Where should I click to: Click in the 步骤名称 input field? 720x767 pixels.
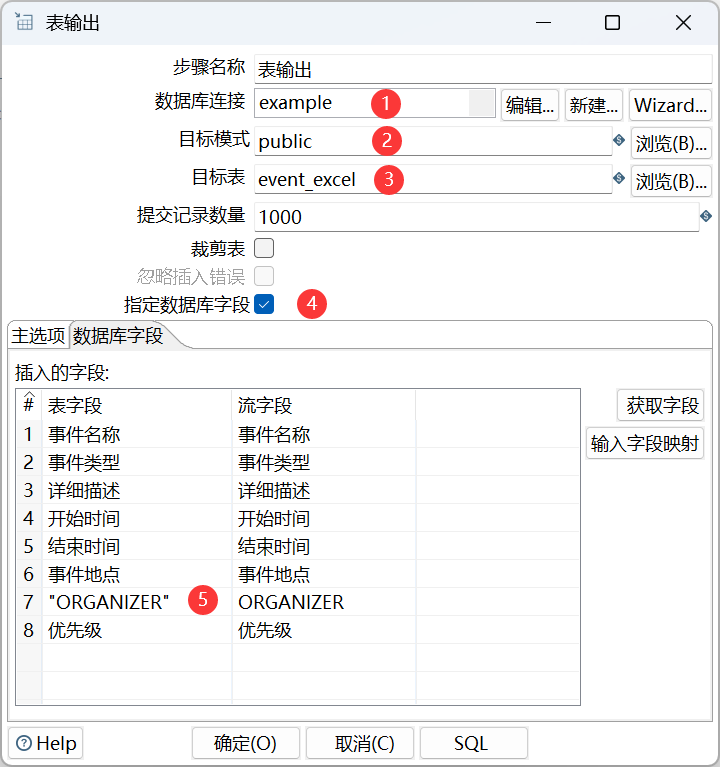tap(483, 69)
